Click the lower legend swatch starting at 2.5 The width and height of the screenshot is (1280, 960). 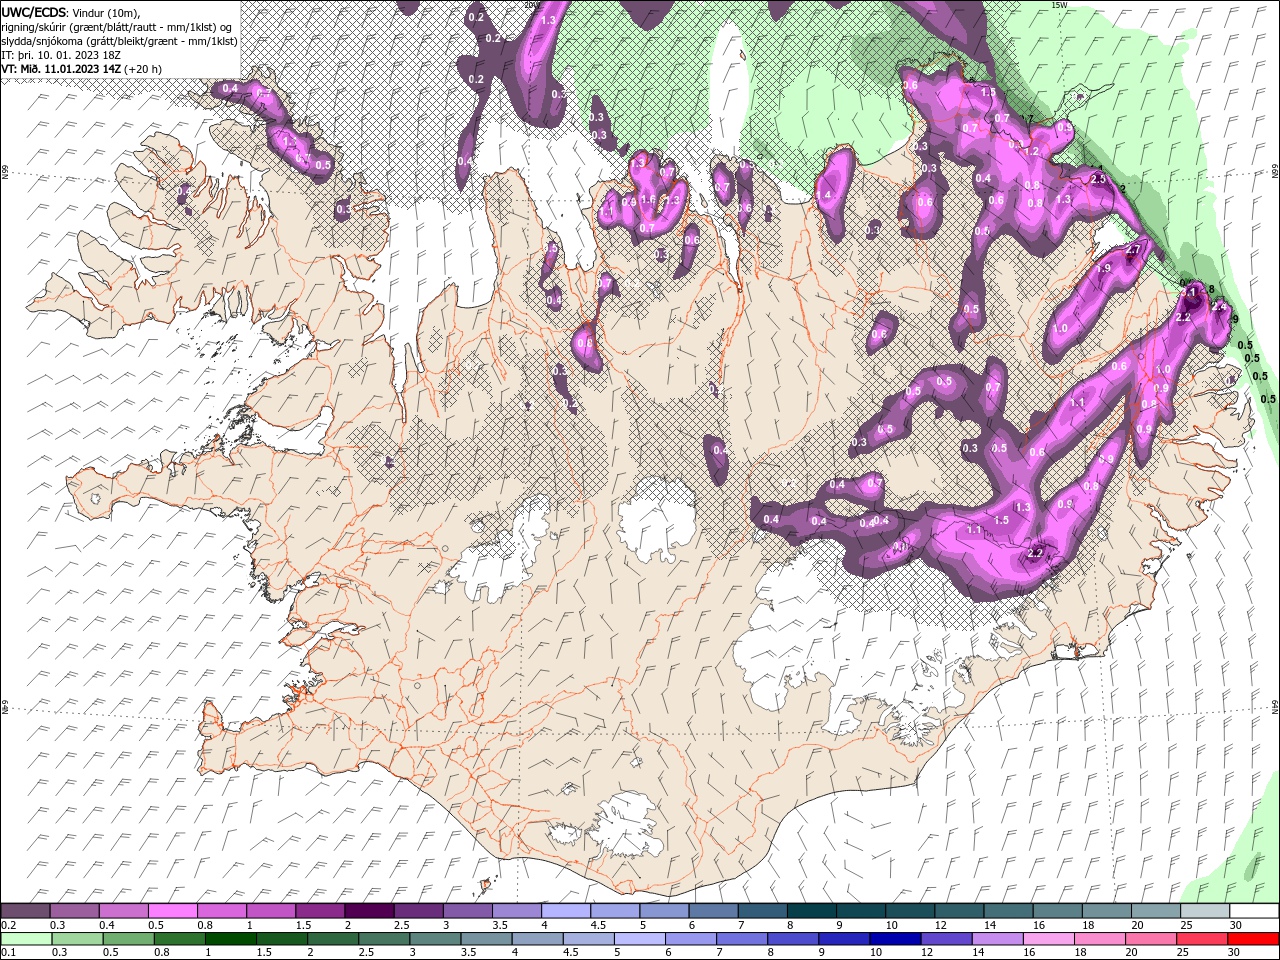tap(383, 939)
